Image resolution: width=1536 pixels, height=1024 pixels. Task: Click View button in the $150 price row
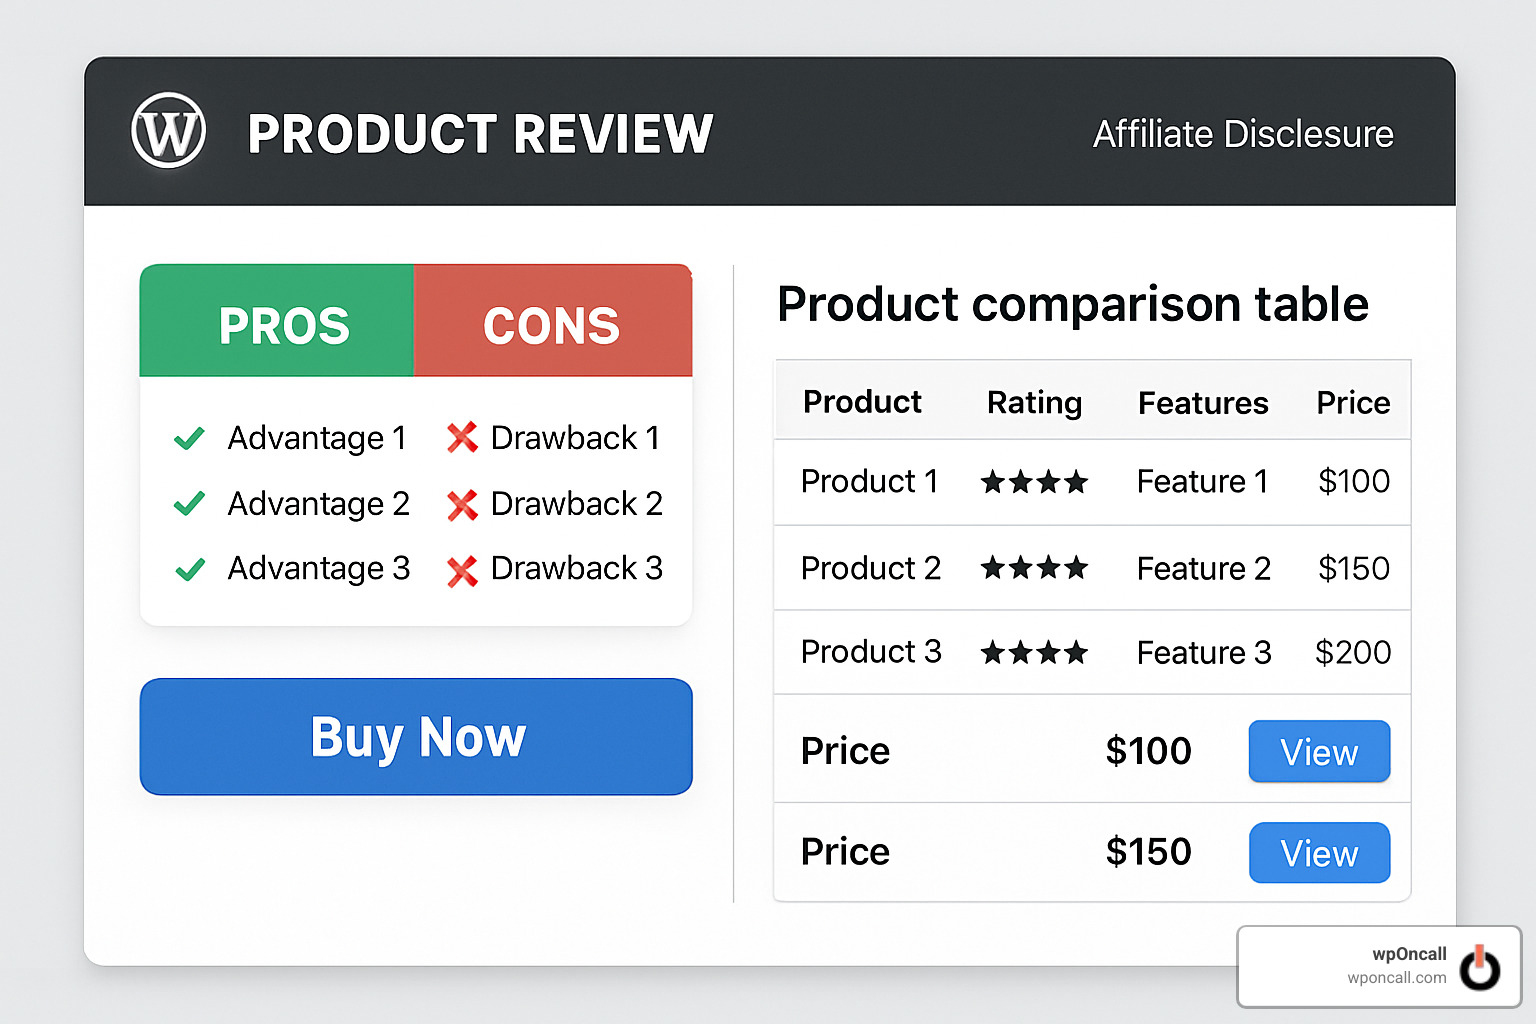pyautogui.click(x=1319, y=853)
